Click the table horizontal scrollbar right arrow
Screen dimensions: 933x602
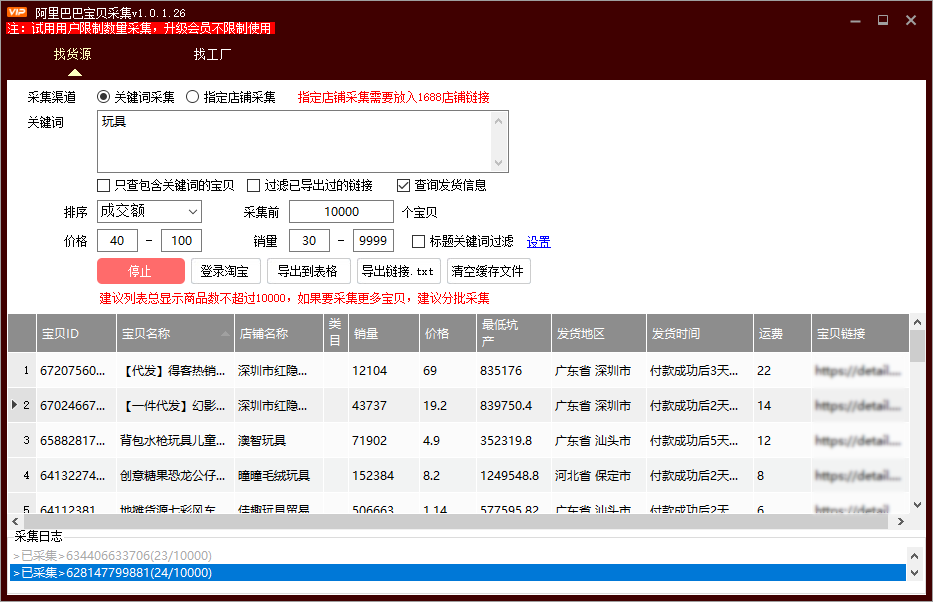pyautogui.click(x=901, y=521)
